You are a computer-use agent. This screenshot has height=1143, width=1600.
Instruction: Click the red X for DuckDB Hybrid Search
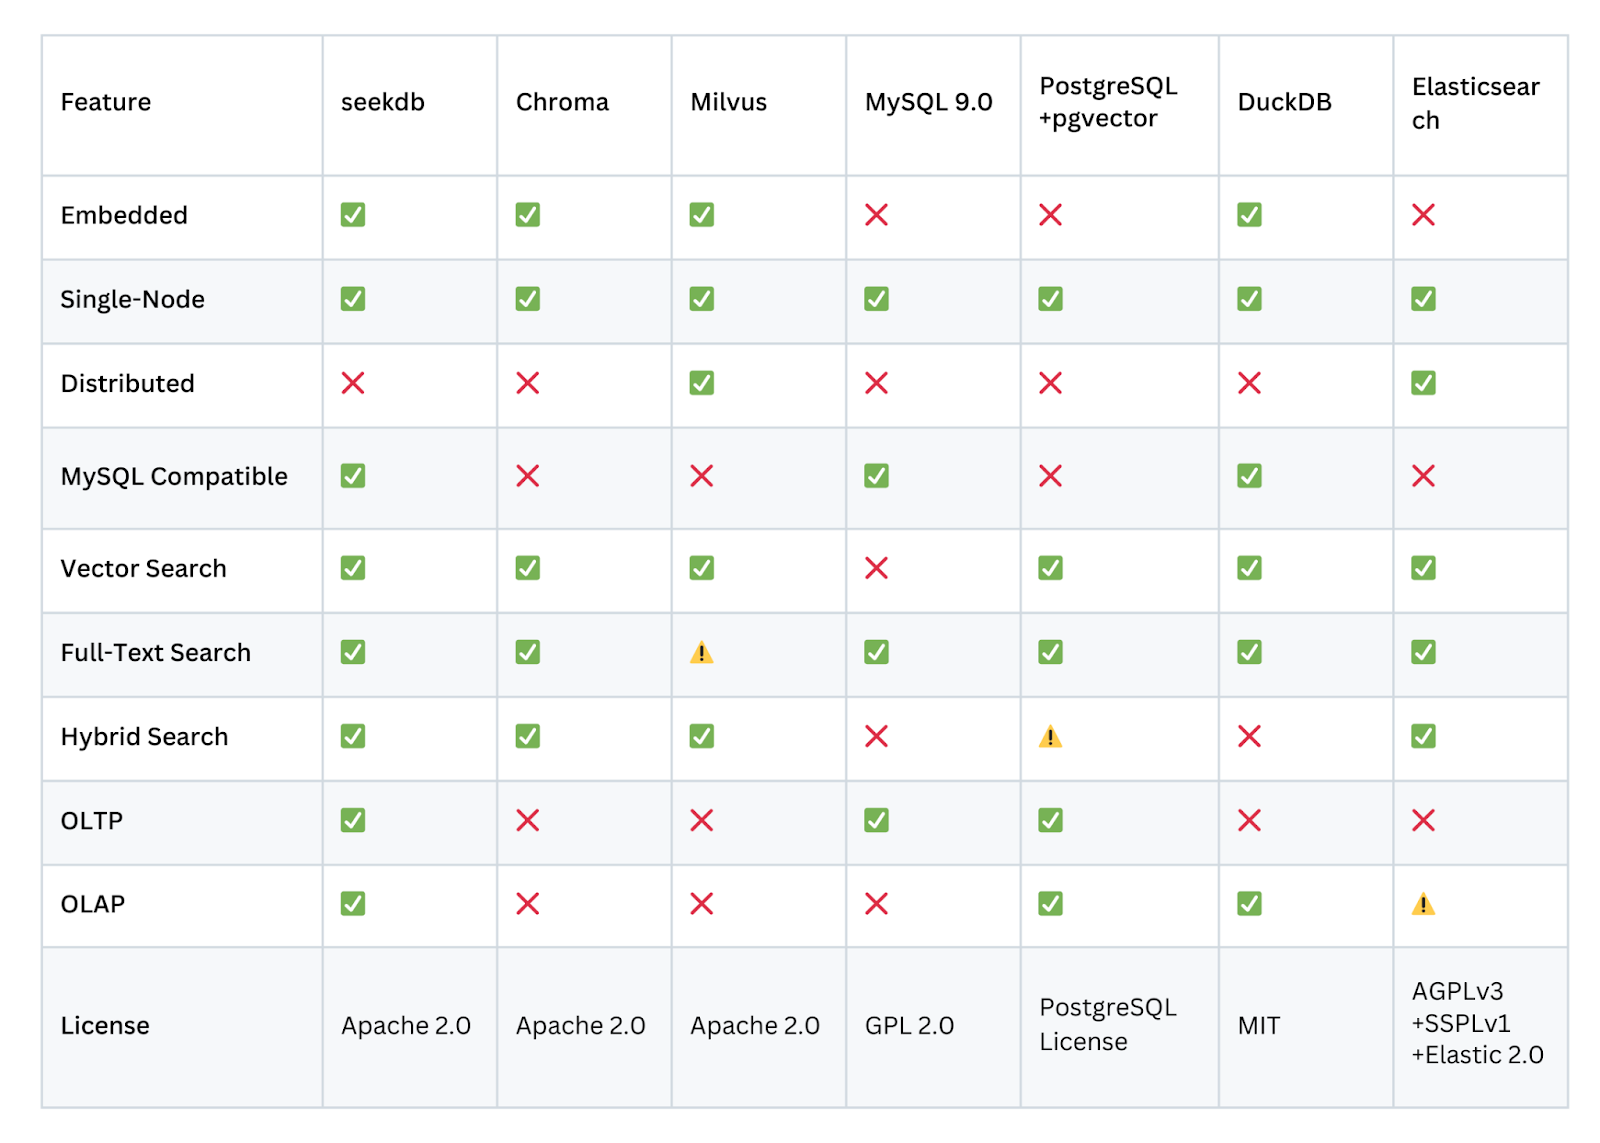[x=1249, y=737]
